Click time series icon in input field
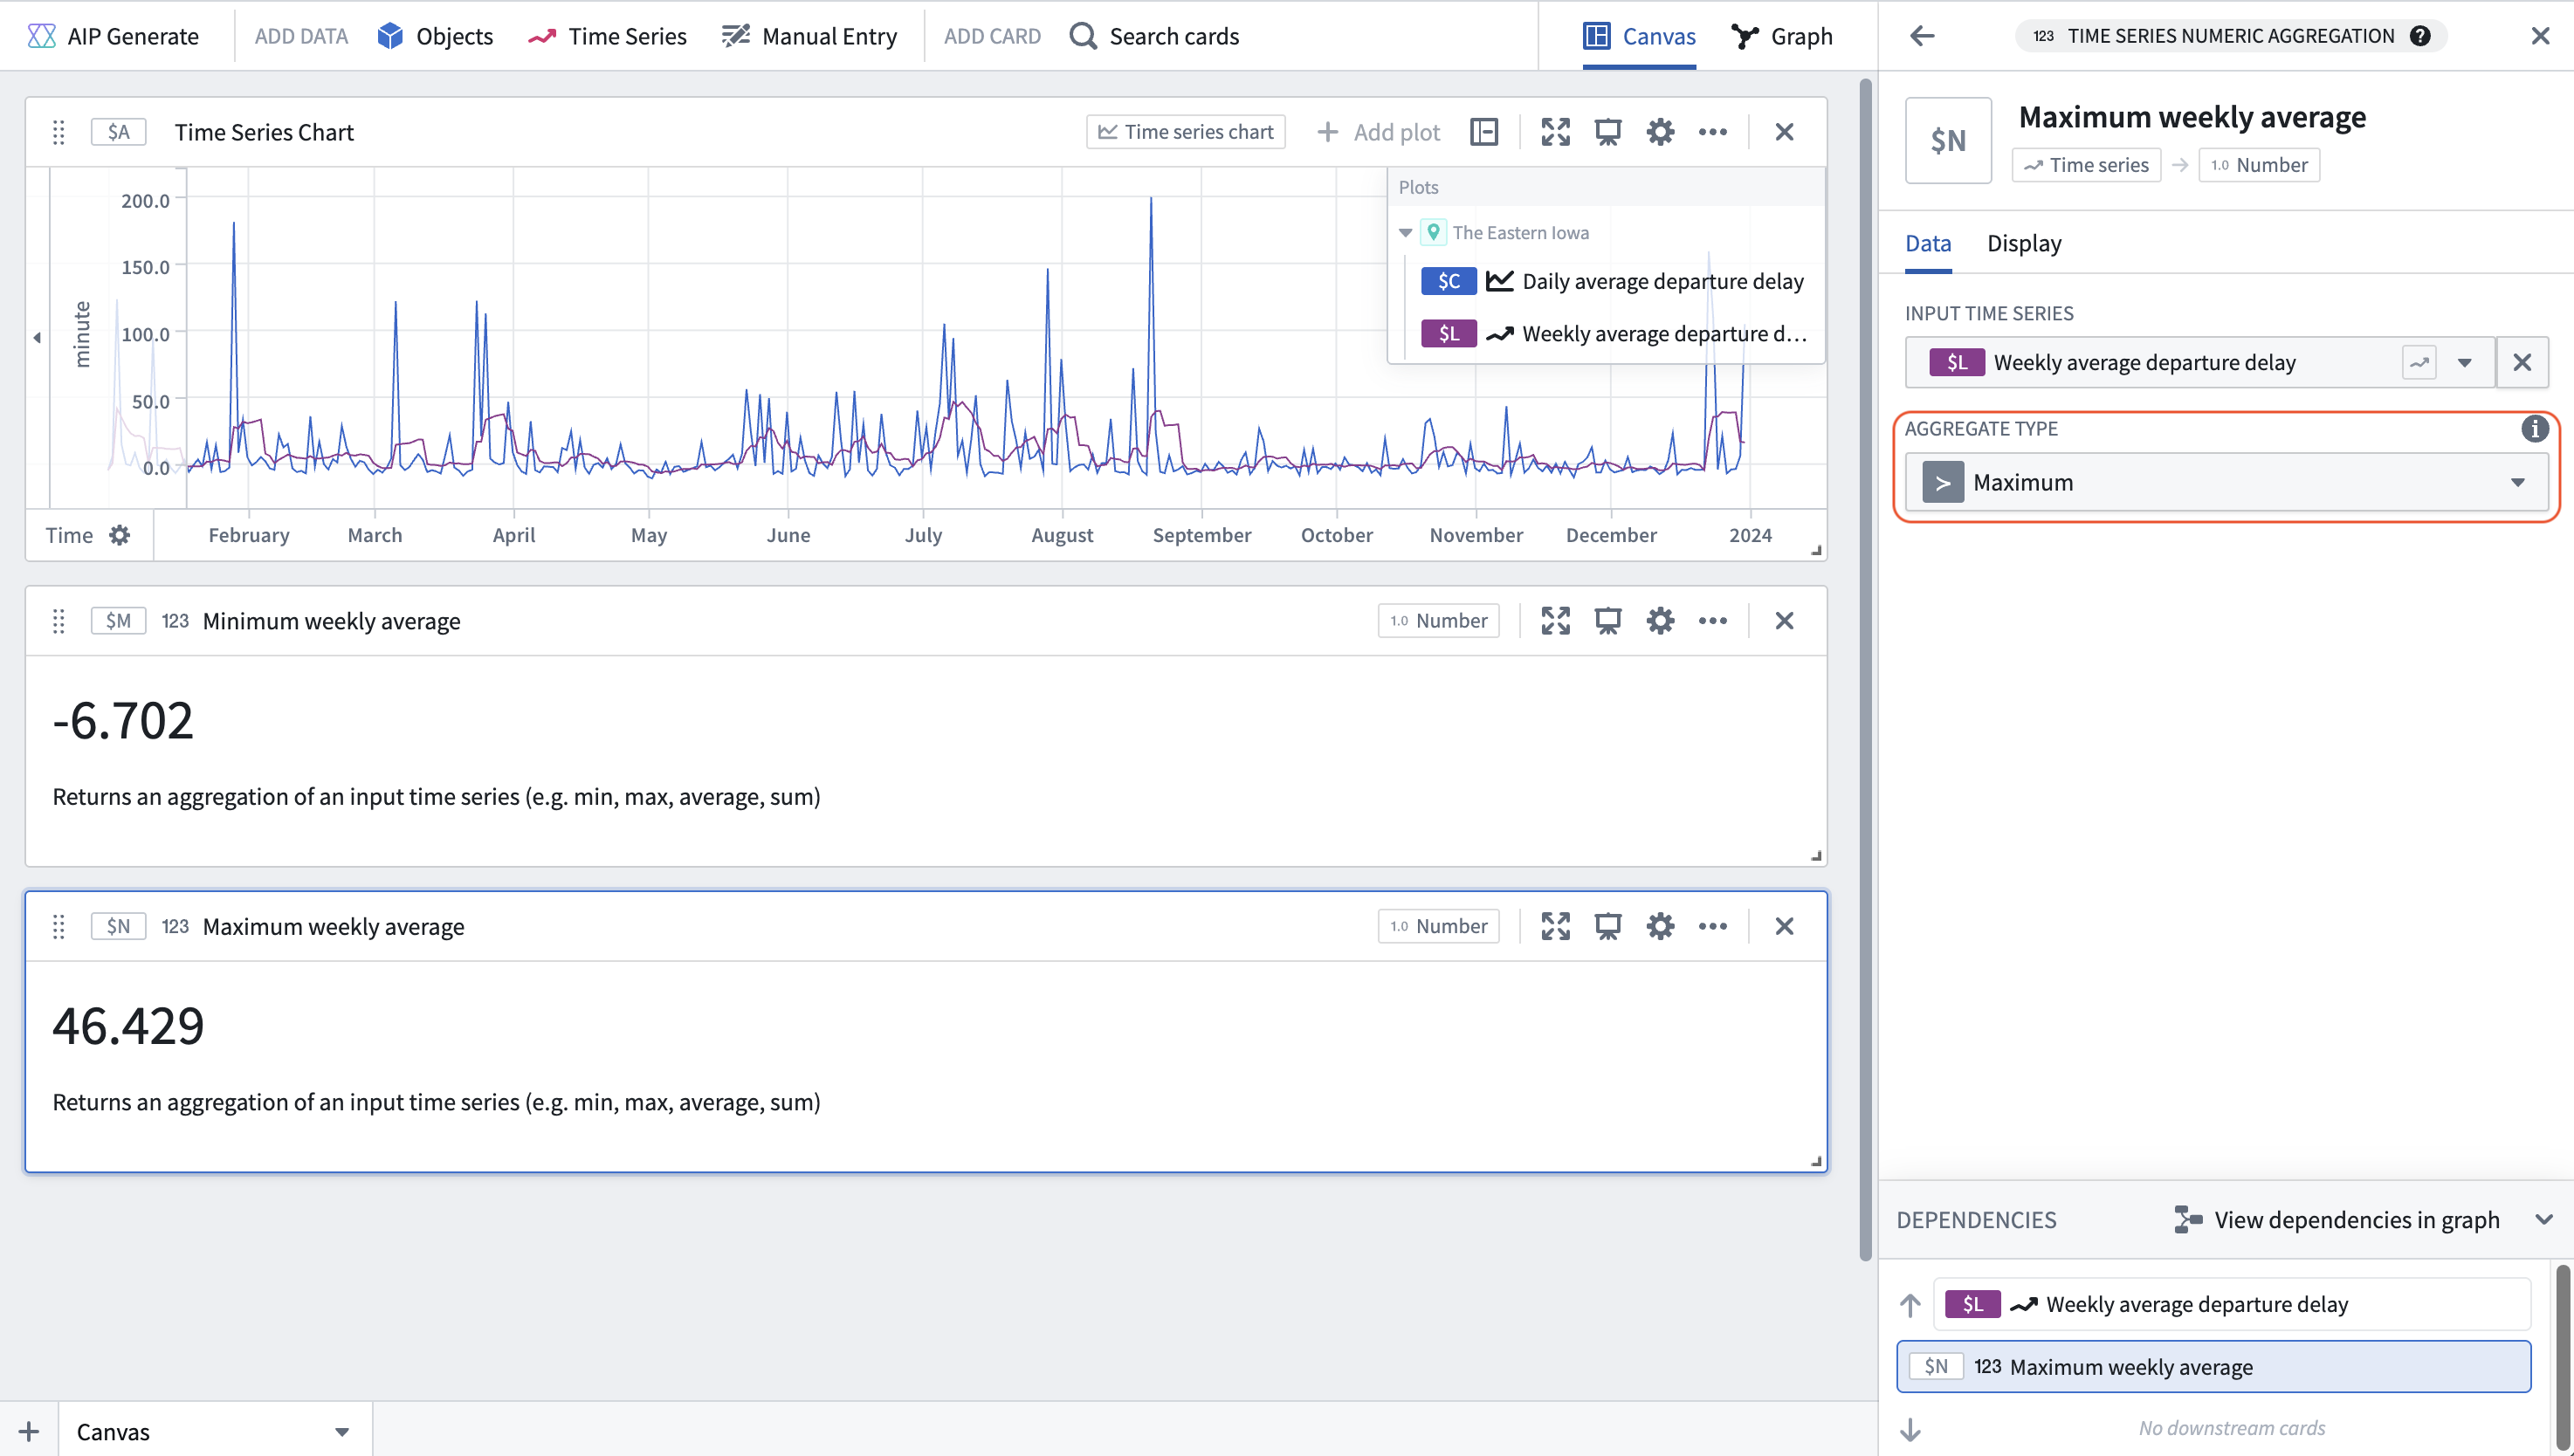This screenshot has height=1456, width=2574. click(x=2419, y=363)
